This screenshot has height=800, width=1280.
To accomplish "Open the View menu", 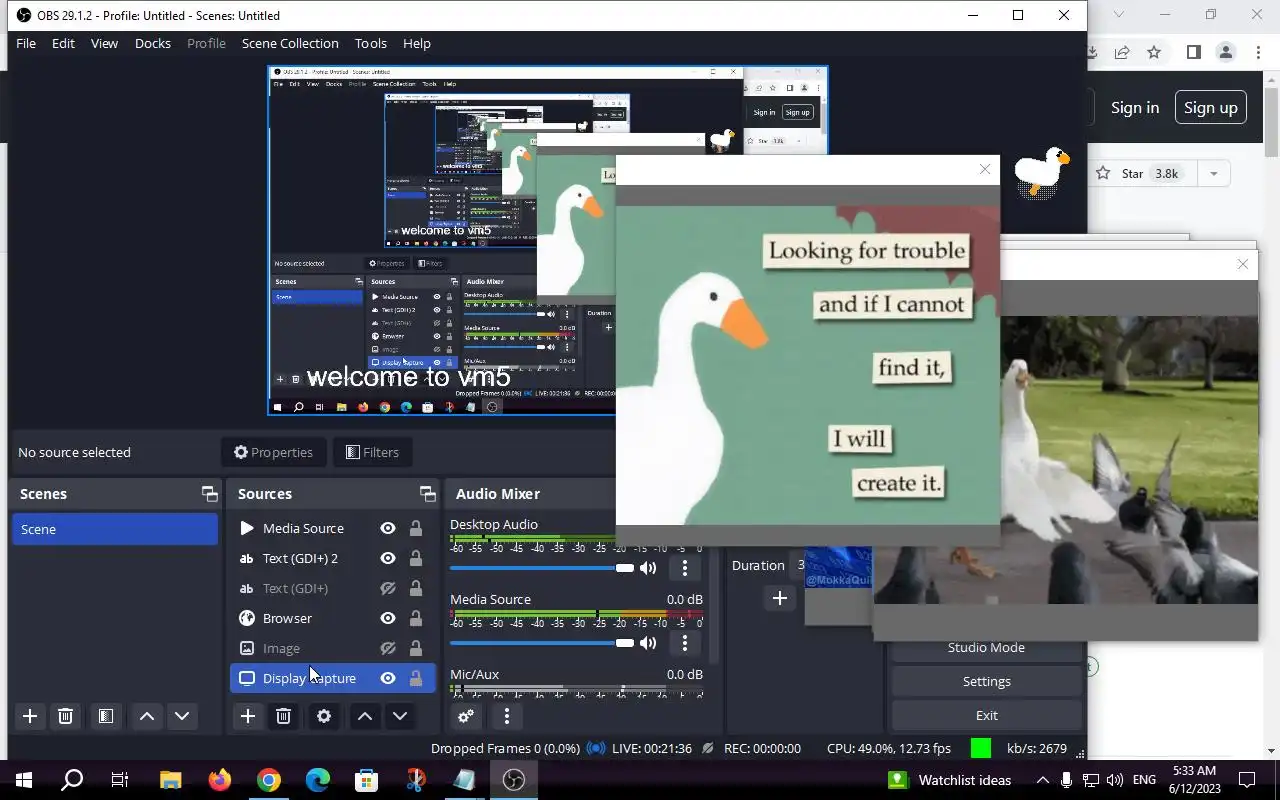I will coord(104,43).
